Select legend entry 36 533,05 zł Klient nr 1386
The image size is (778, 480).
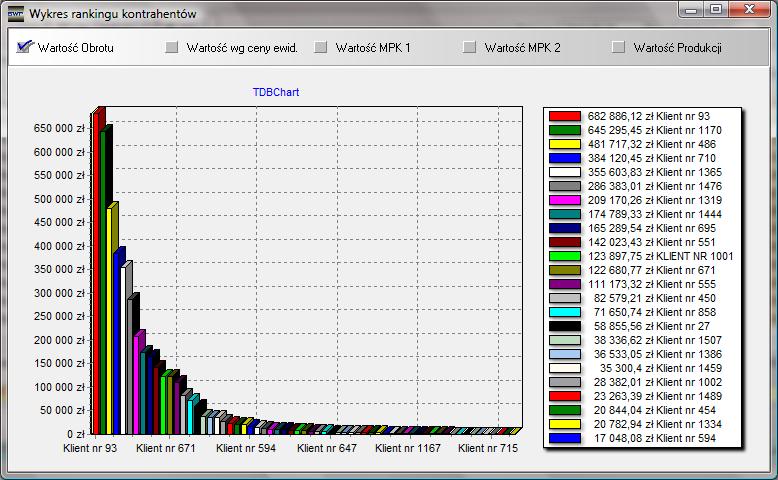coord(657,354)
